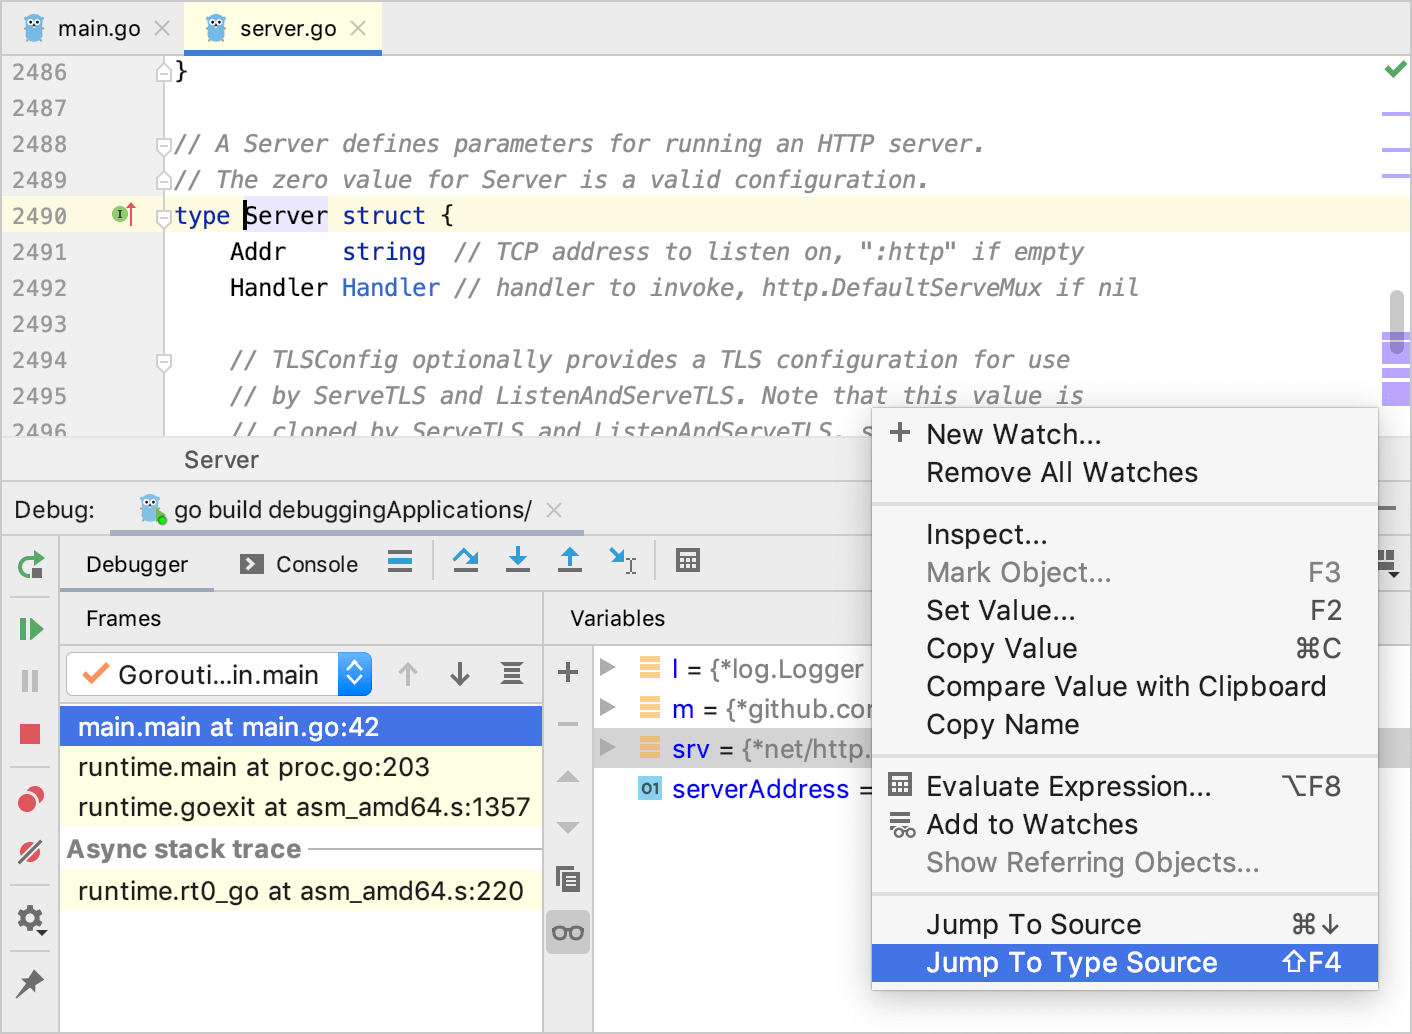Stop the debug session with the red square
Image resolution: width=1412 pixels, height=1034 pixels.
pyautogui.click(x=30, y=733)
